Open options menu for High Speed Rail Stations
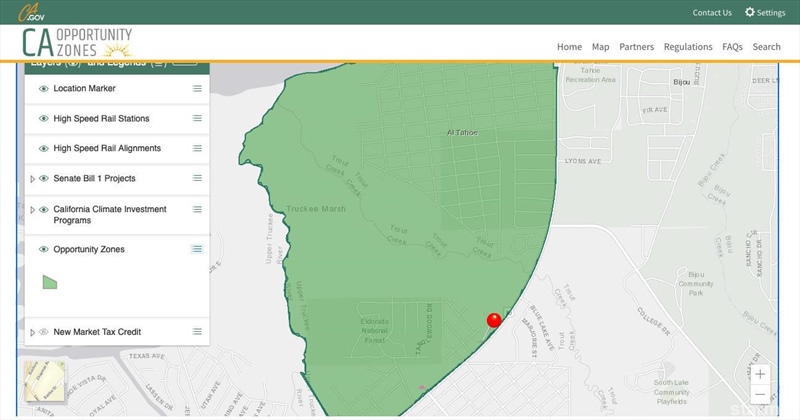Screen dimensions: 800x420 (x=197, y=119)
